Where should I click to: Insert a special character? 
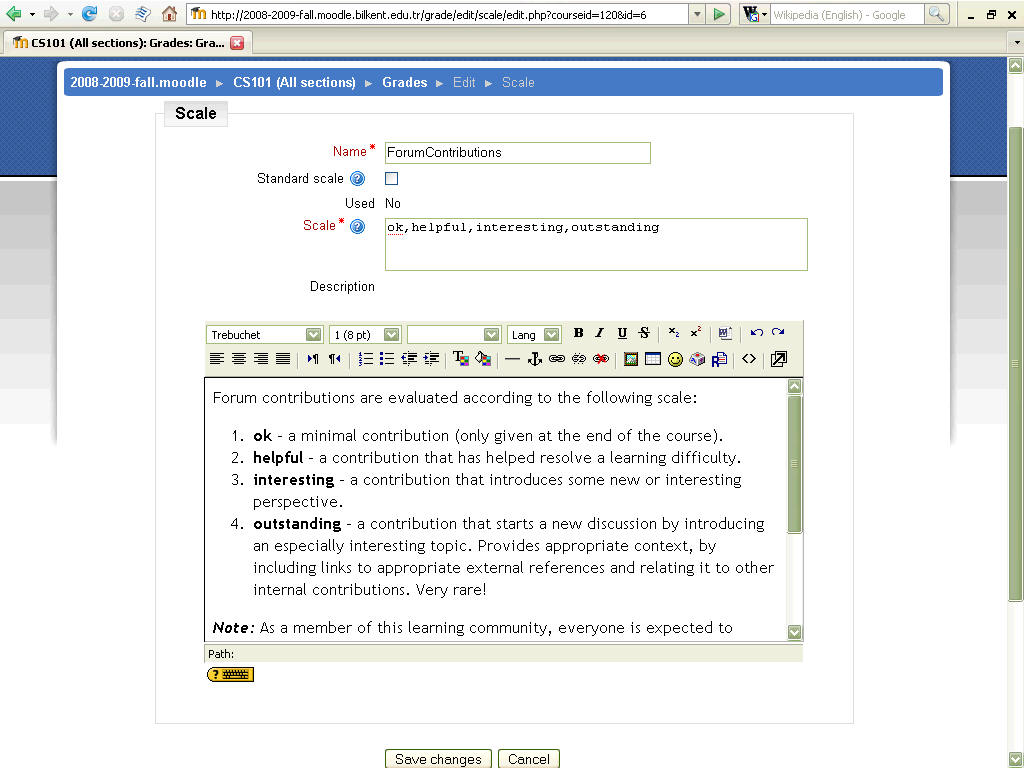point(697,359)
